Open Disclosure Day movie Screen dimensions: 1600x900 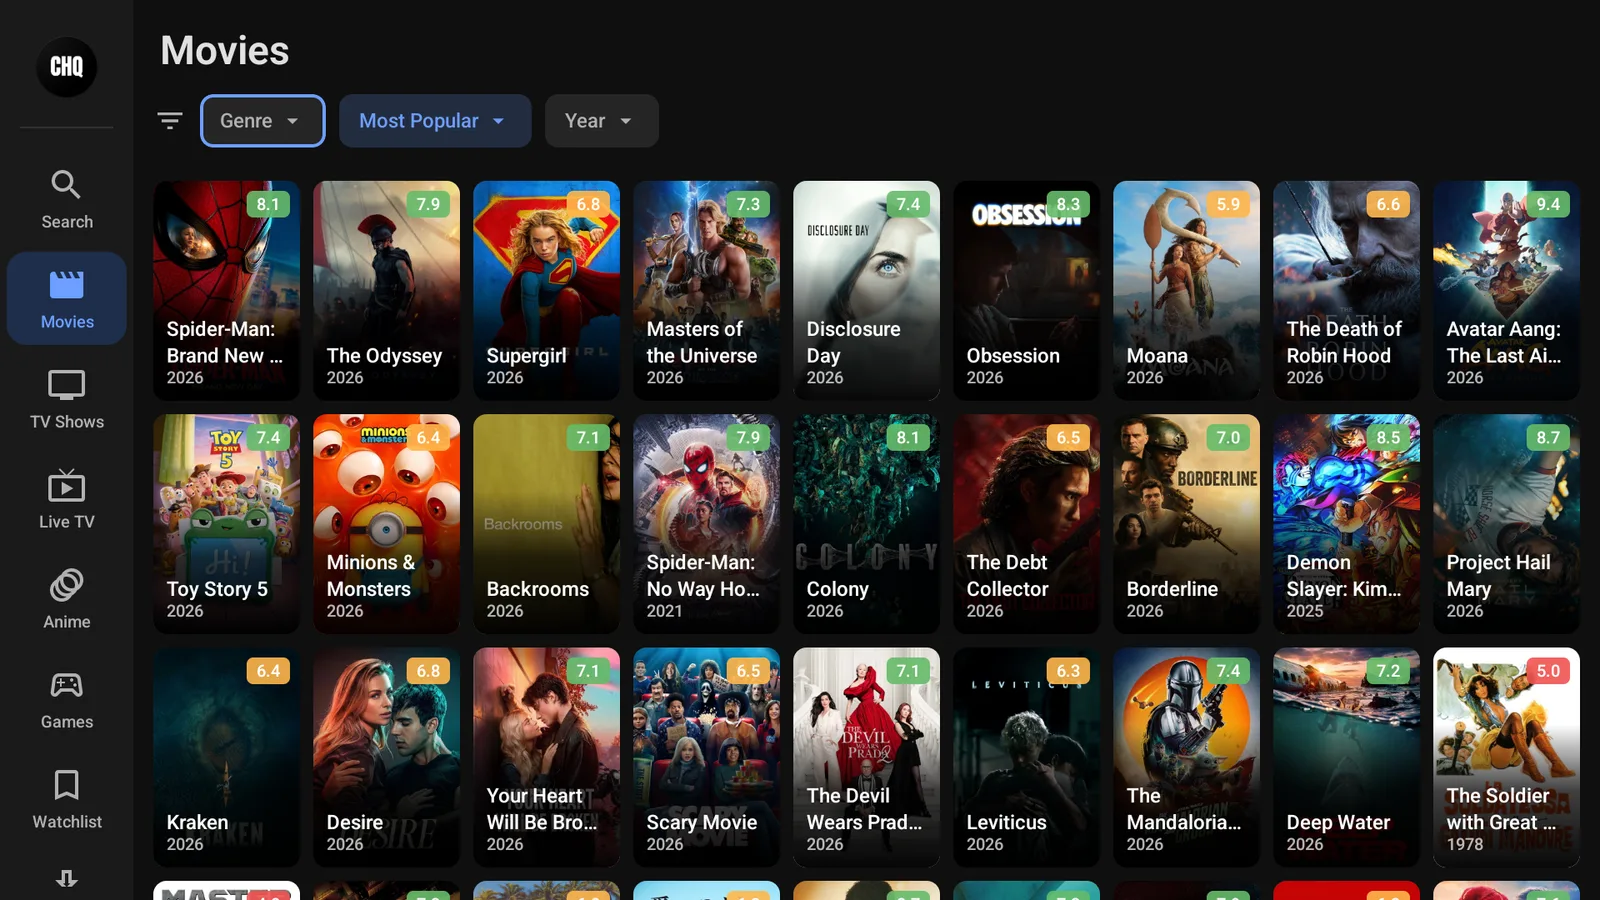pos(867,290)
